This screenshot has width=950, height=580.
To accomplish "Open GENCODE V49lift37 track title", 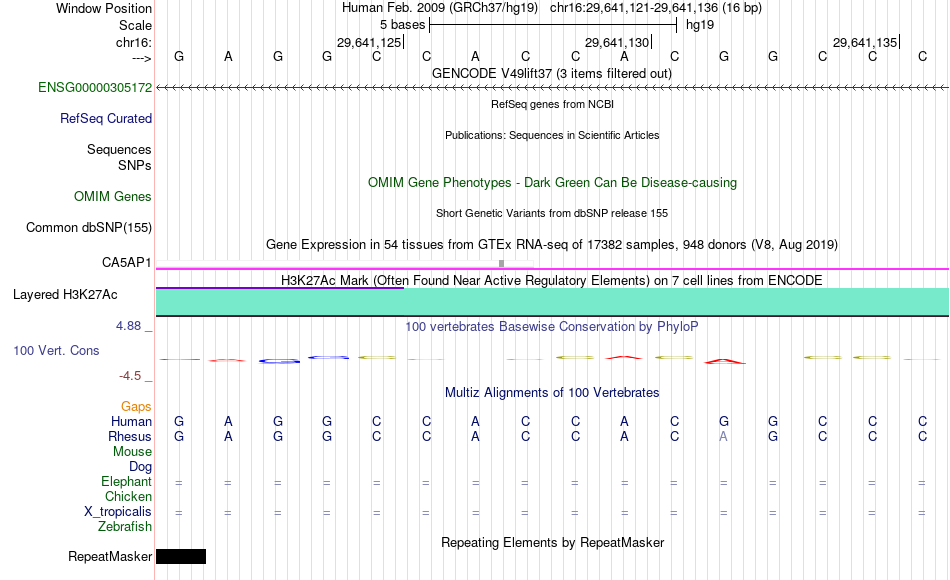I will (x=552, y=73).
